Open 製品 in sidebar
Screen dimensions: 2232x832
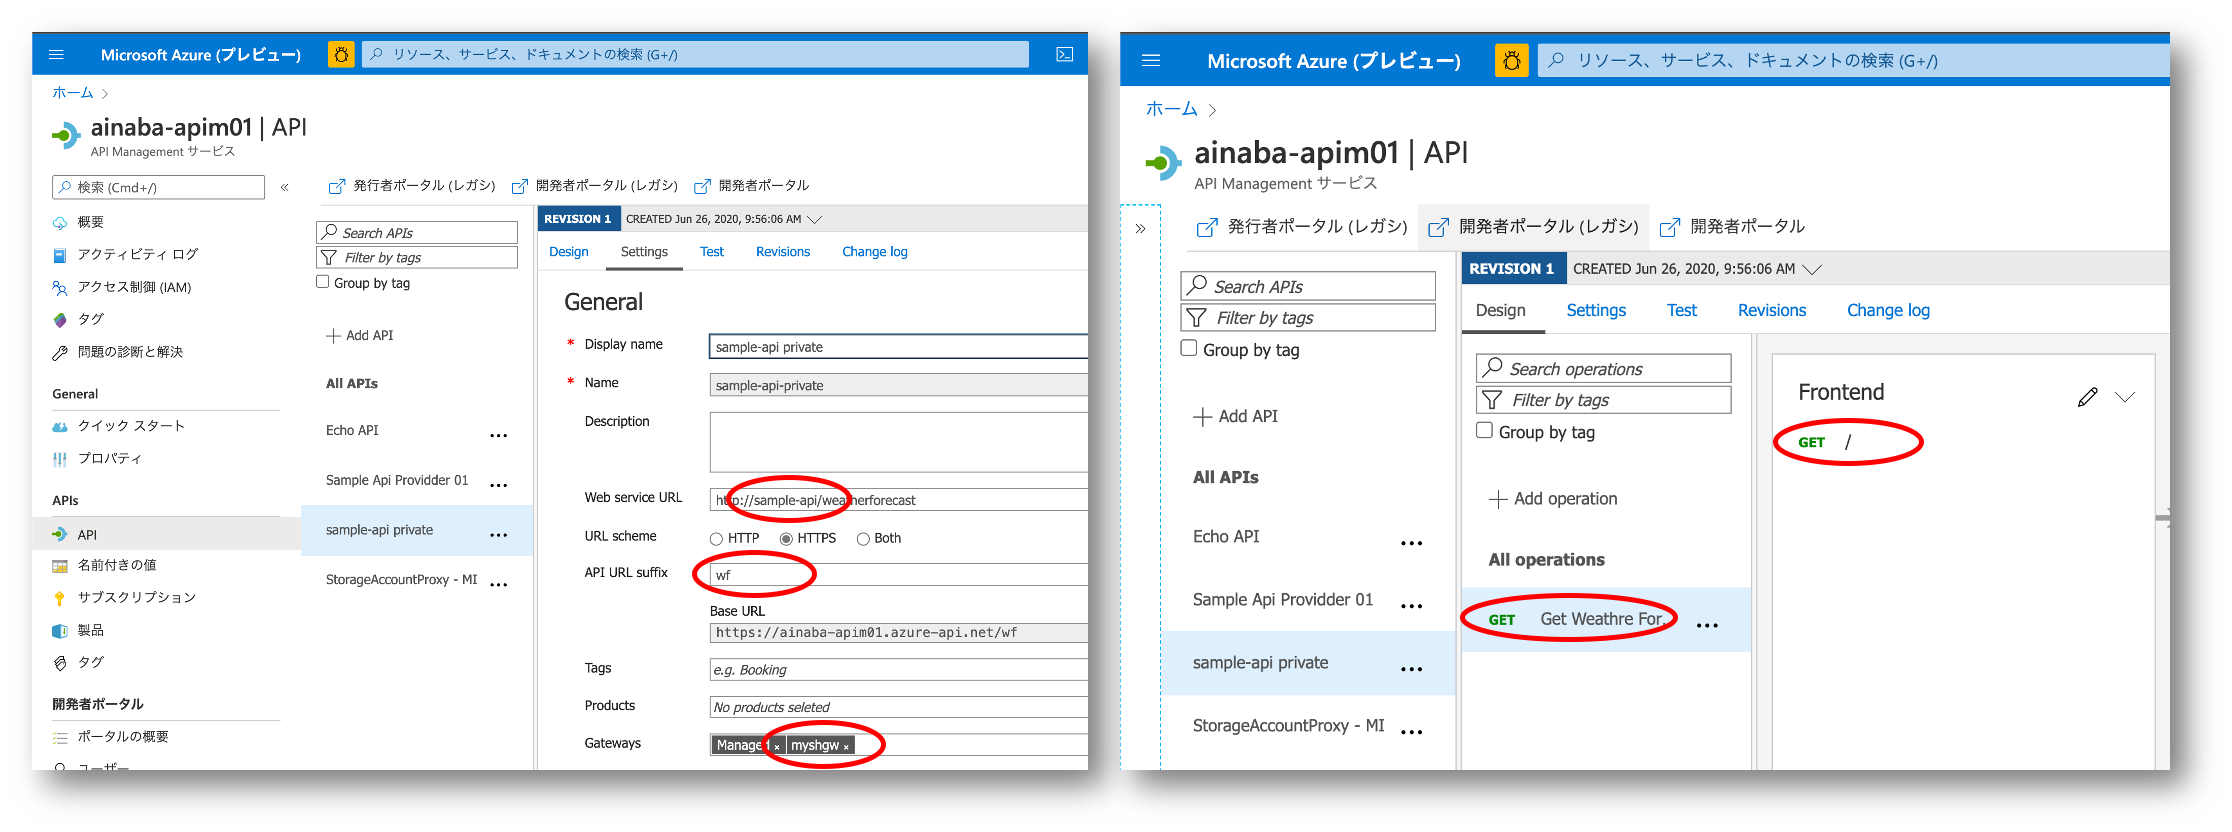click(91, 630)
